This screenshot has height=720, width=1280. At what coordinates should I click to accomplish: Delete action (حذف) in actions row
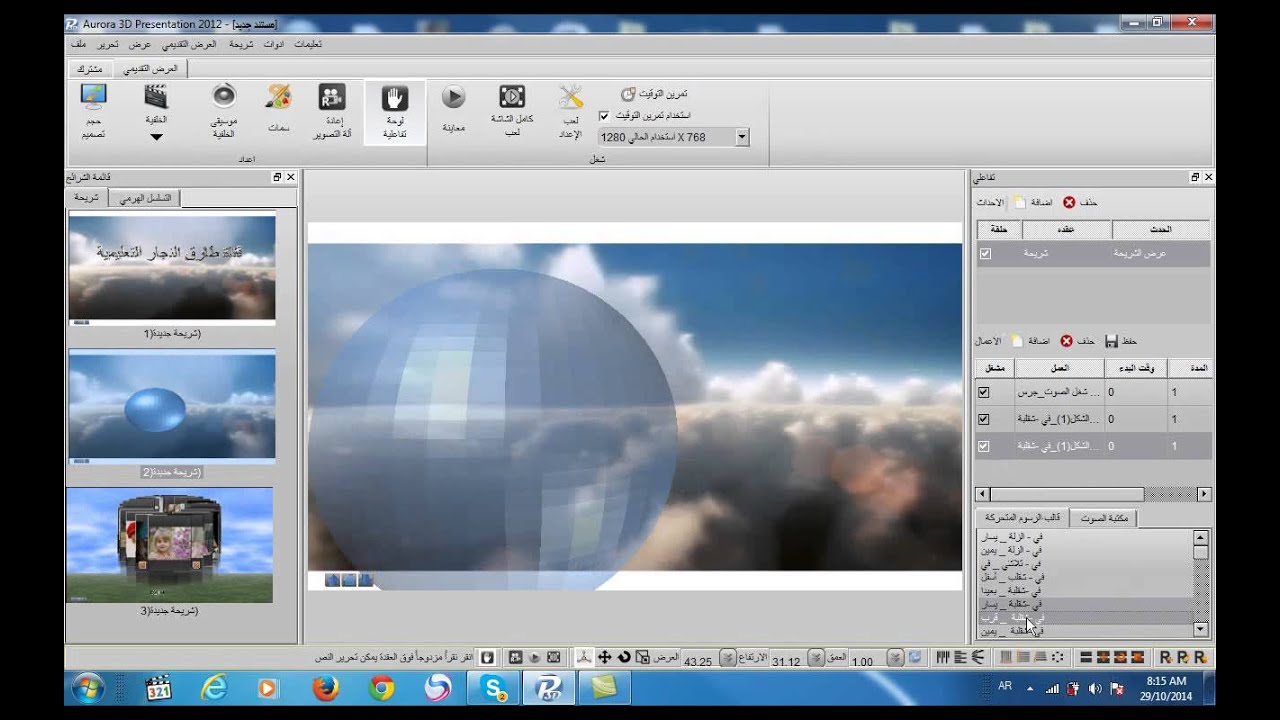pos(1078,341)
